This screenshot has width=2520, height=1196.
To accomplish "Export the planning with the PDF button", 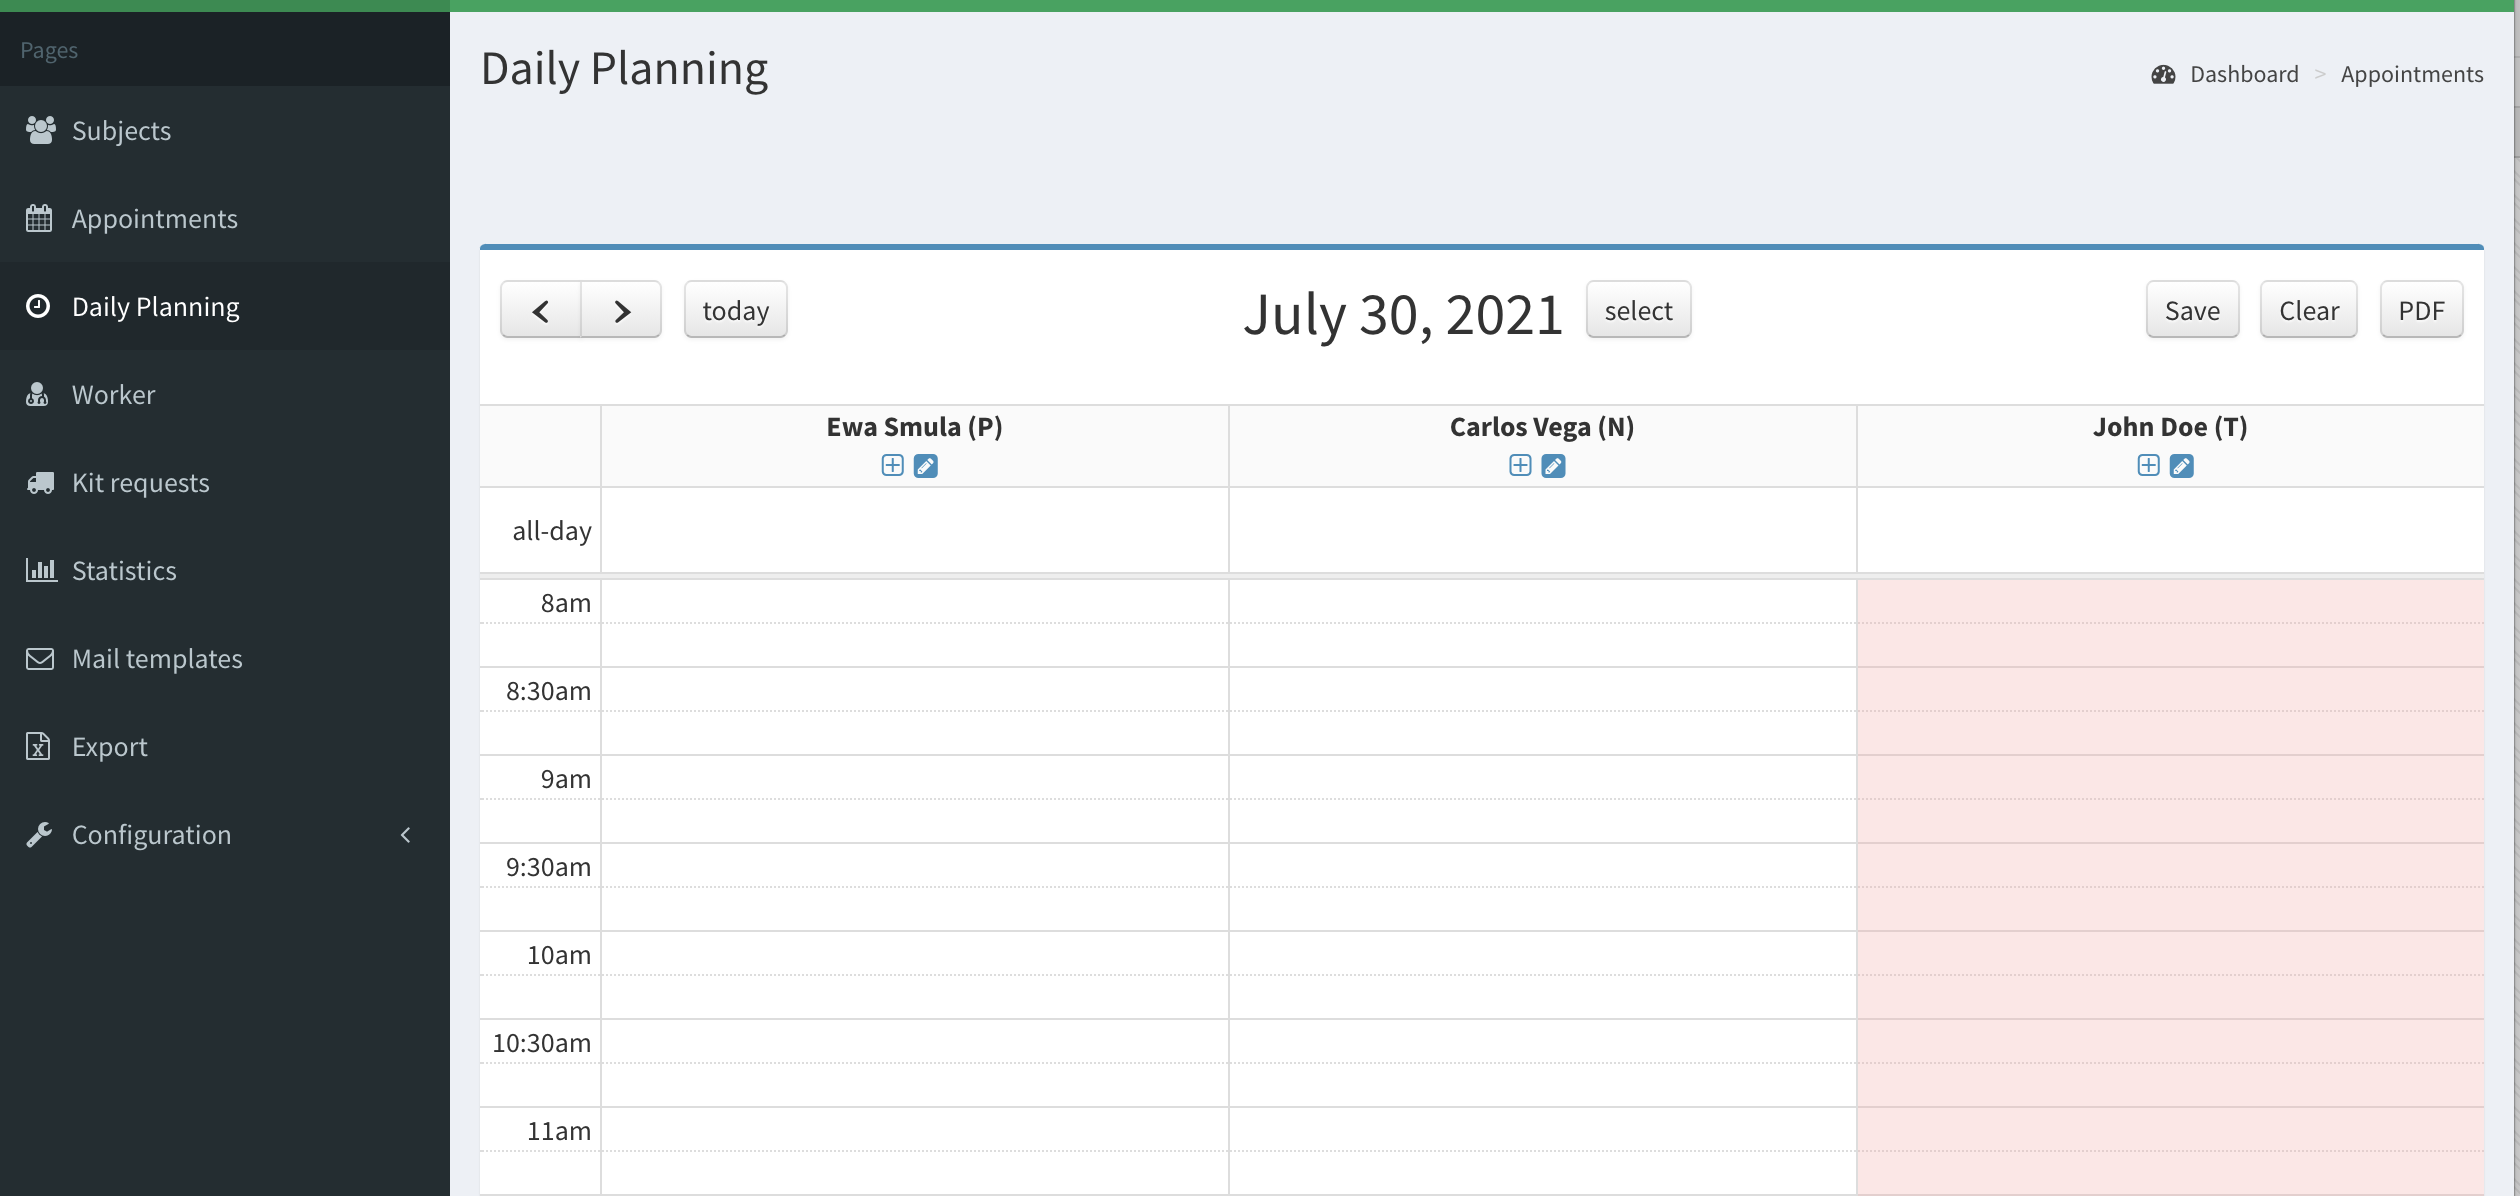I will (2421, 310).
